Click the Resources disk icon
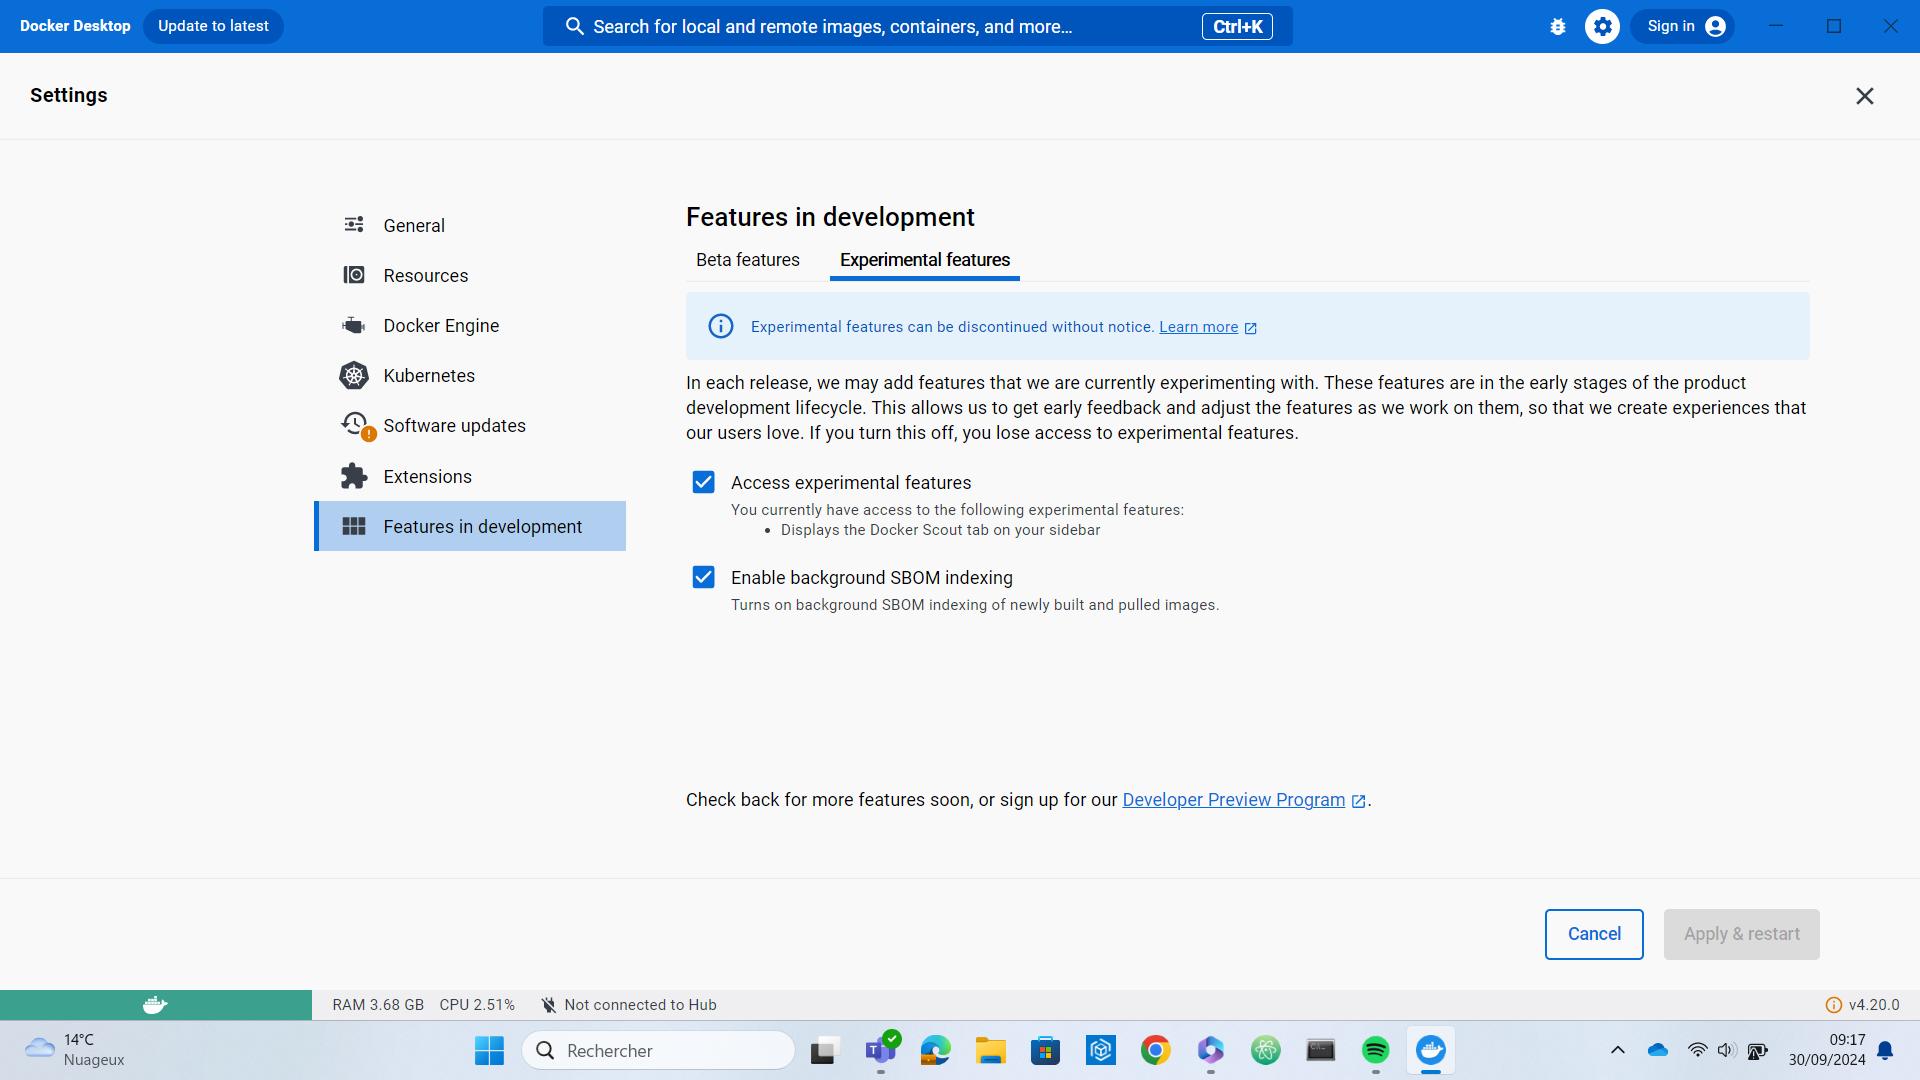Viewport: 1920px width, 1080px height. (354, 275)
